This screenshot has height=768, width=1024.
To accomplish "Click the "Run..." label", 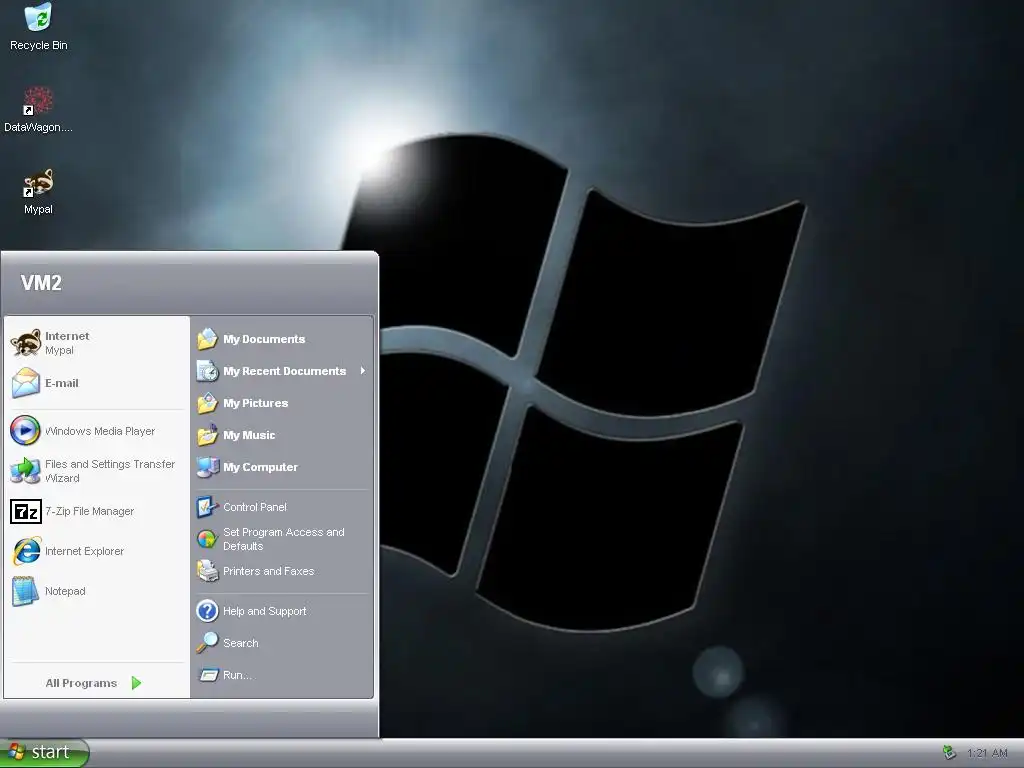I will point(237,675).
